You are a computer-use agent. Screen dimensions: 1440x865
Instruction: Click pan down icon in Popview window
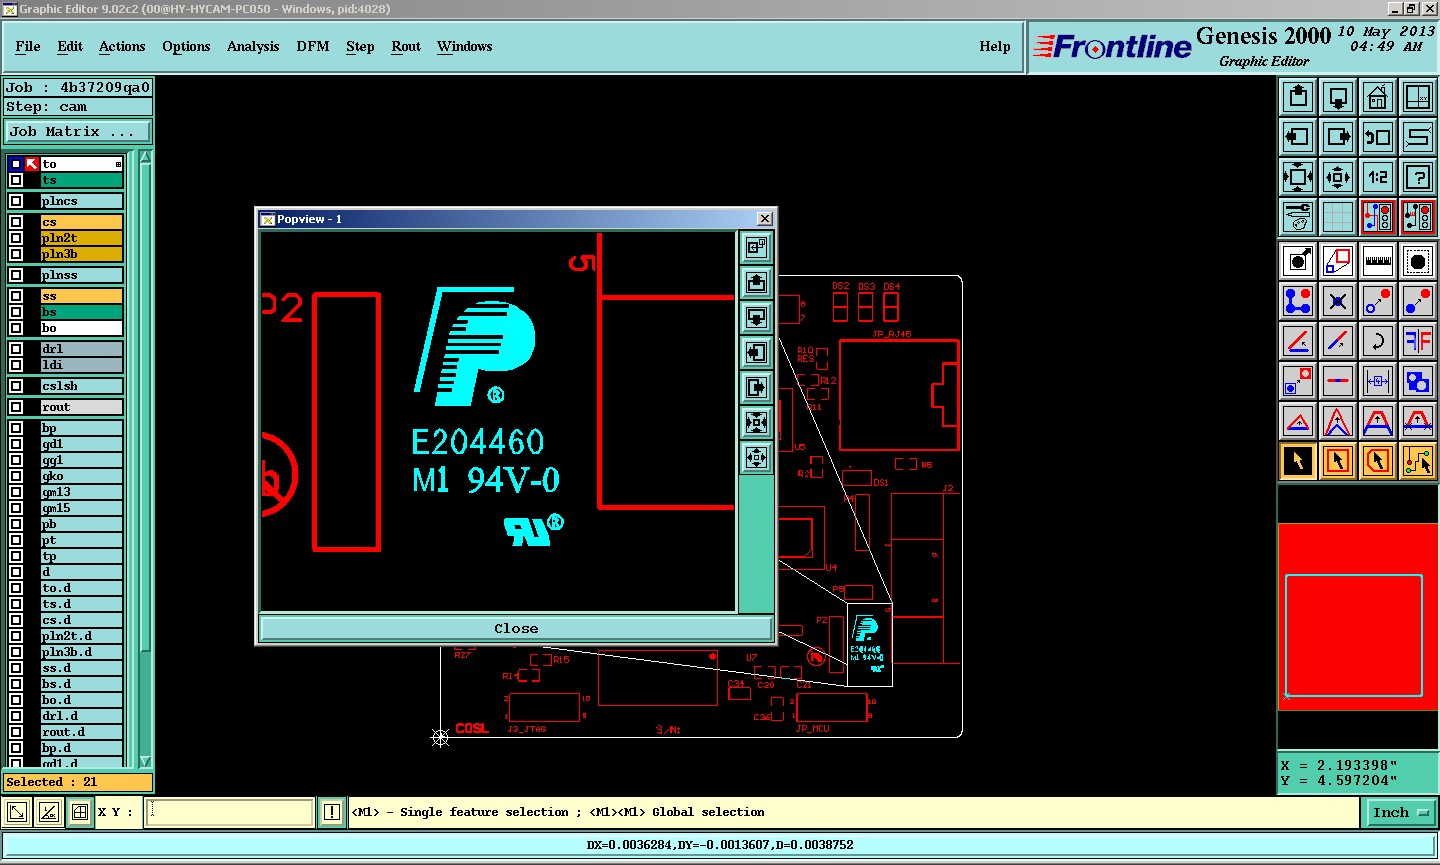[756, 318]
